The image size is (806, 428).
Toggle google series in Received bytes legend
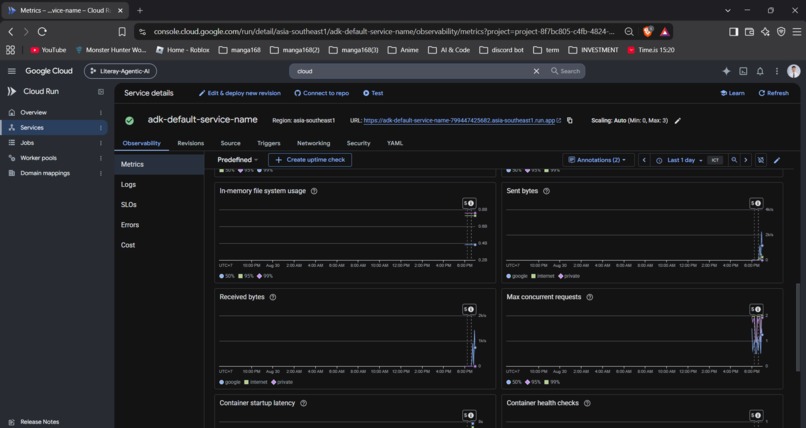230,382
